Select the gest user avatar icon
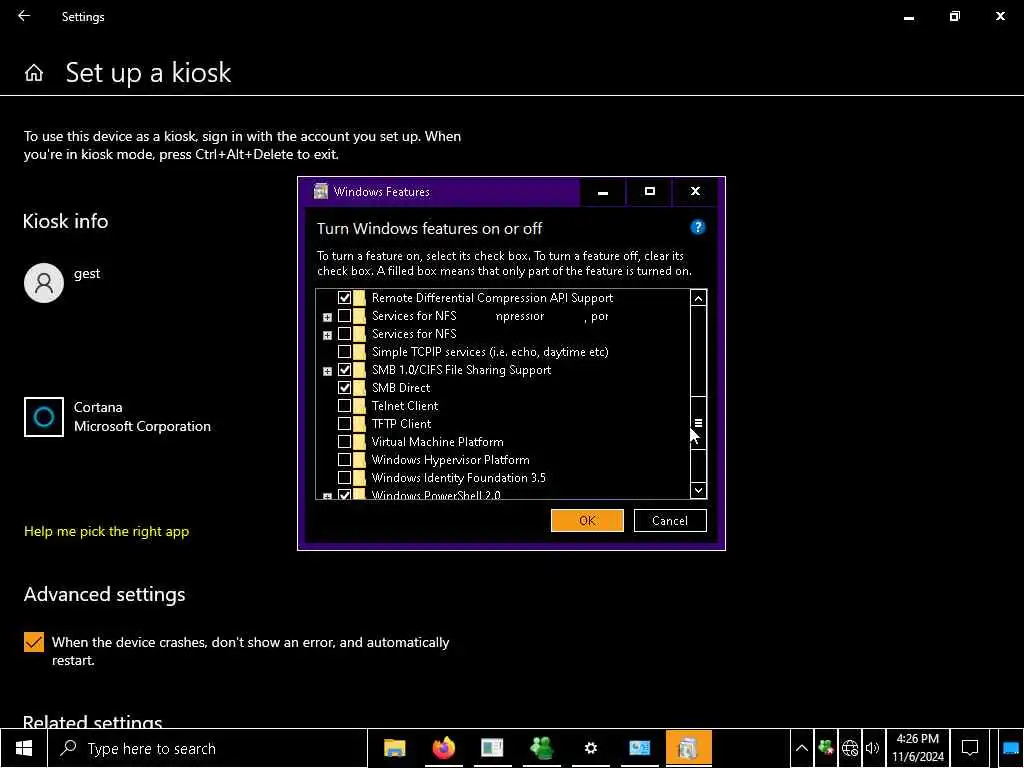The height and width of the screenshot is (768, 1024). [44, 283]
